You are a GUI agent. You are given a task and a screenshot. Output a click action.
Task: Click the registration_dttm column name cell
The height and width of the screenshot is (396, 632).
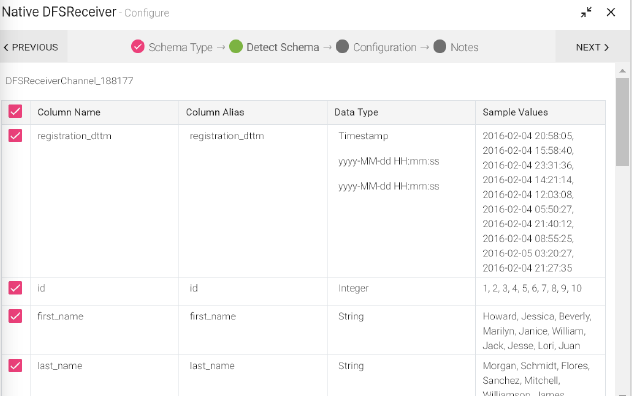[74, 136]
